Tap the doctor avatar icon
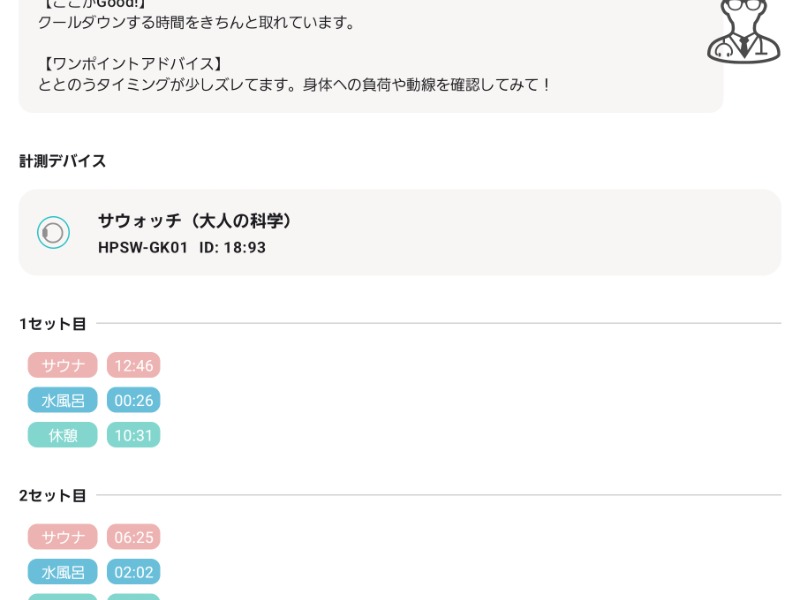The height and width of the screenshot is (600, 800). point(743,32)
